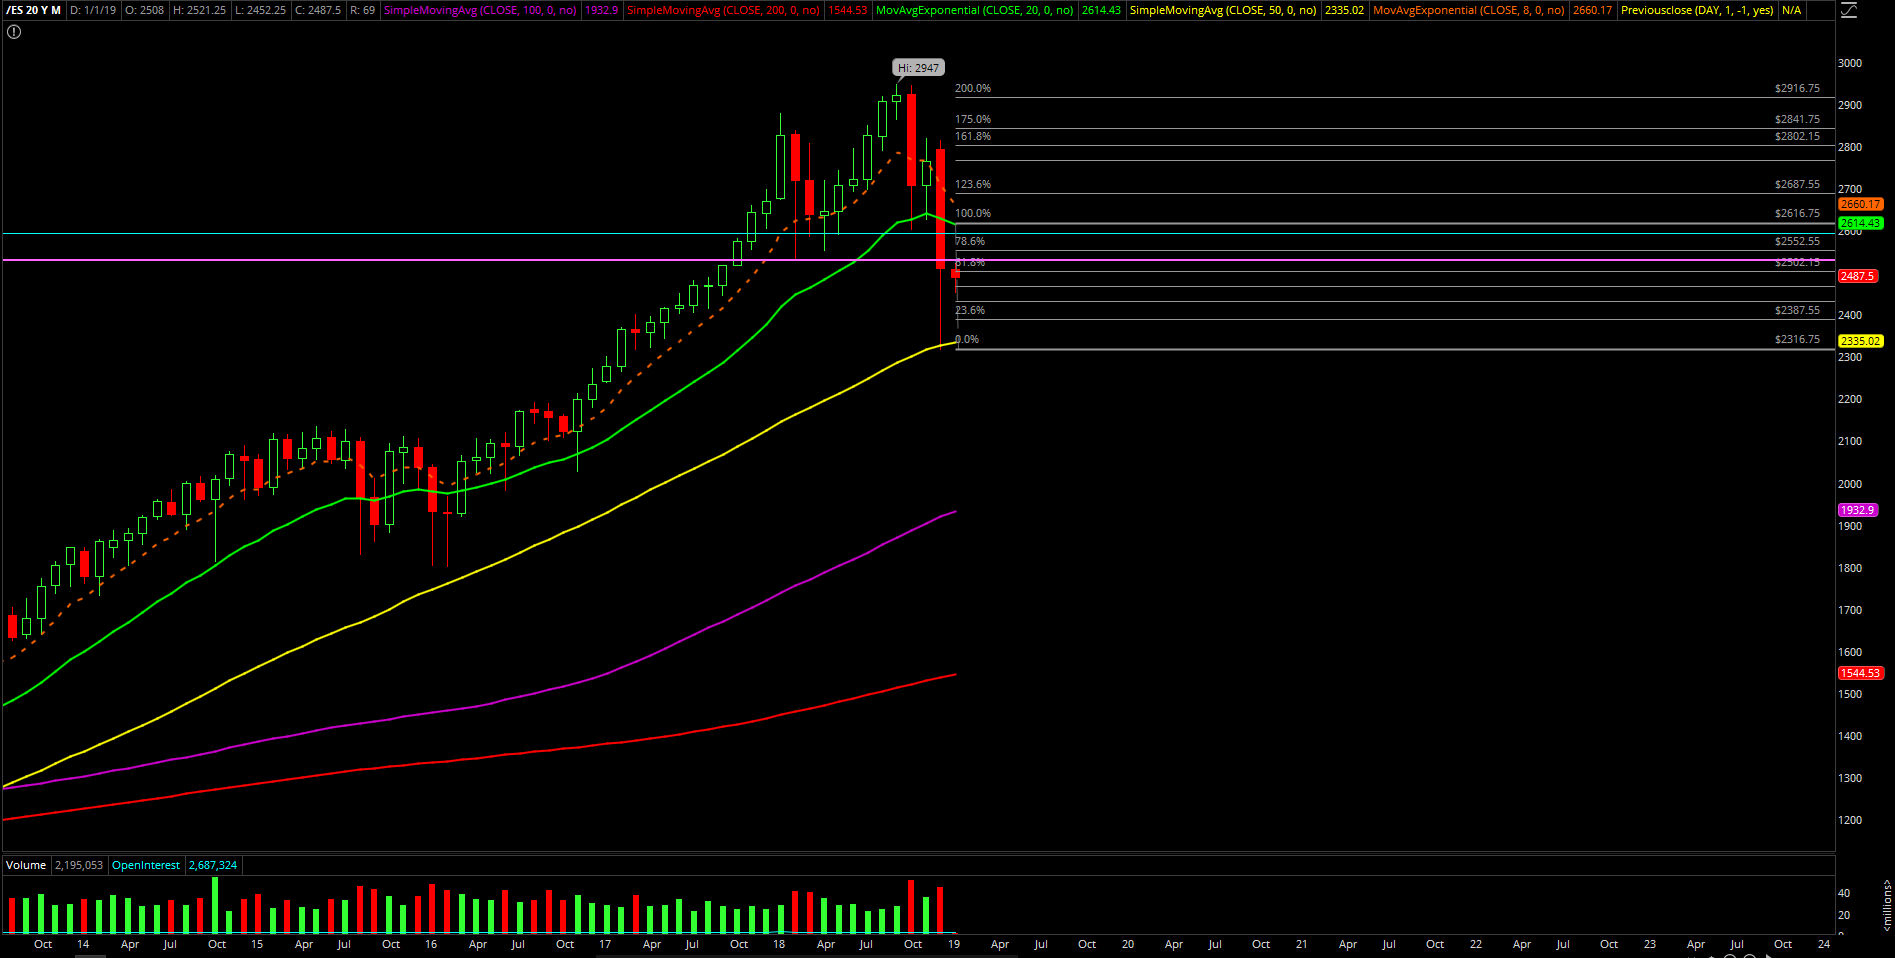
Task: Click the 2,687,324 open interest value
Action: pos(213,865)
